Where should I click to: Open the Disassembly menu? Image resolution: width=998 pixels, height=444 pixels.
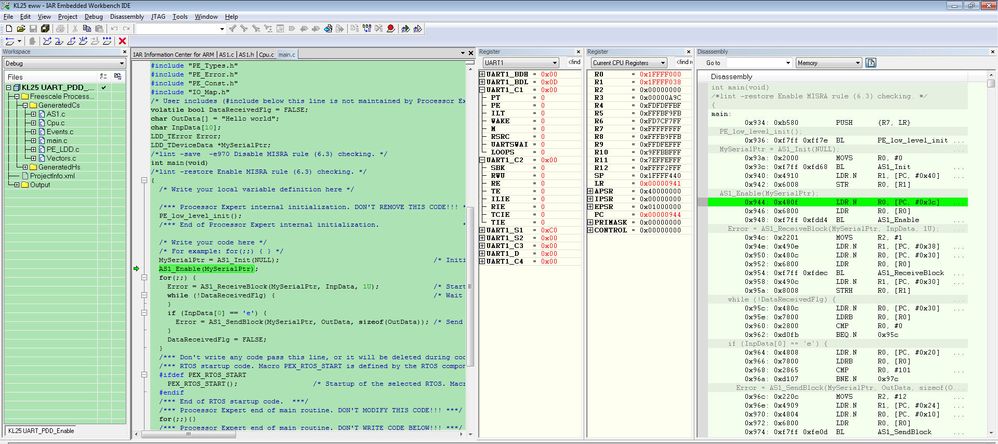pos(128,17)
